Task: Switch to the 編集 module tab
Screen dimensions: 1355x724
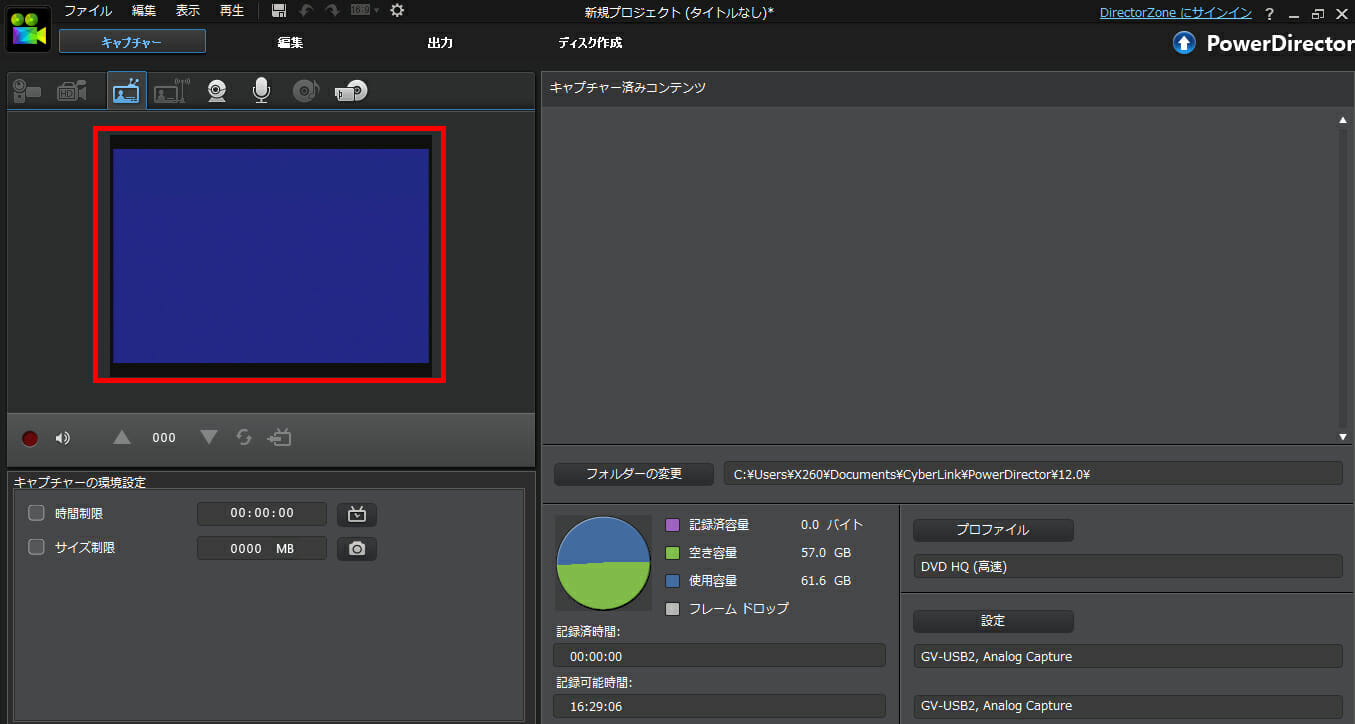Action: click(290, 43)
